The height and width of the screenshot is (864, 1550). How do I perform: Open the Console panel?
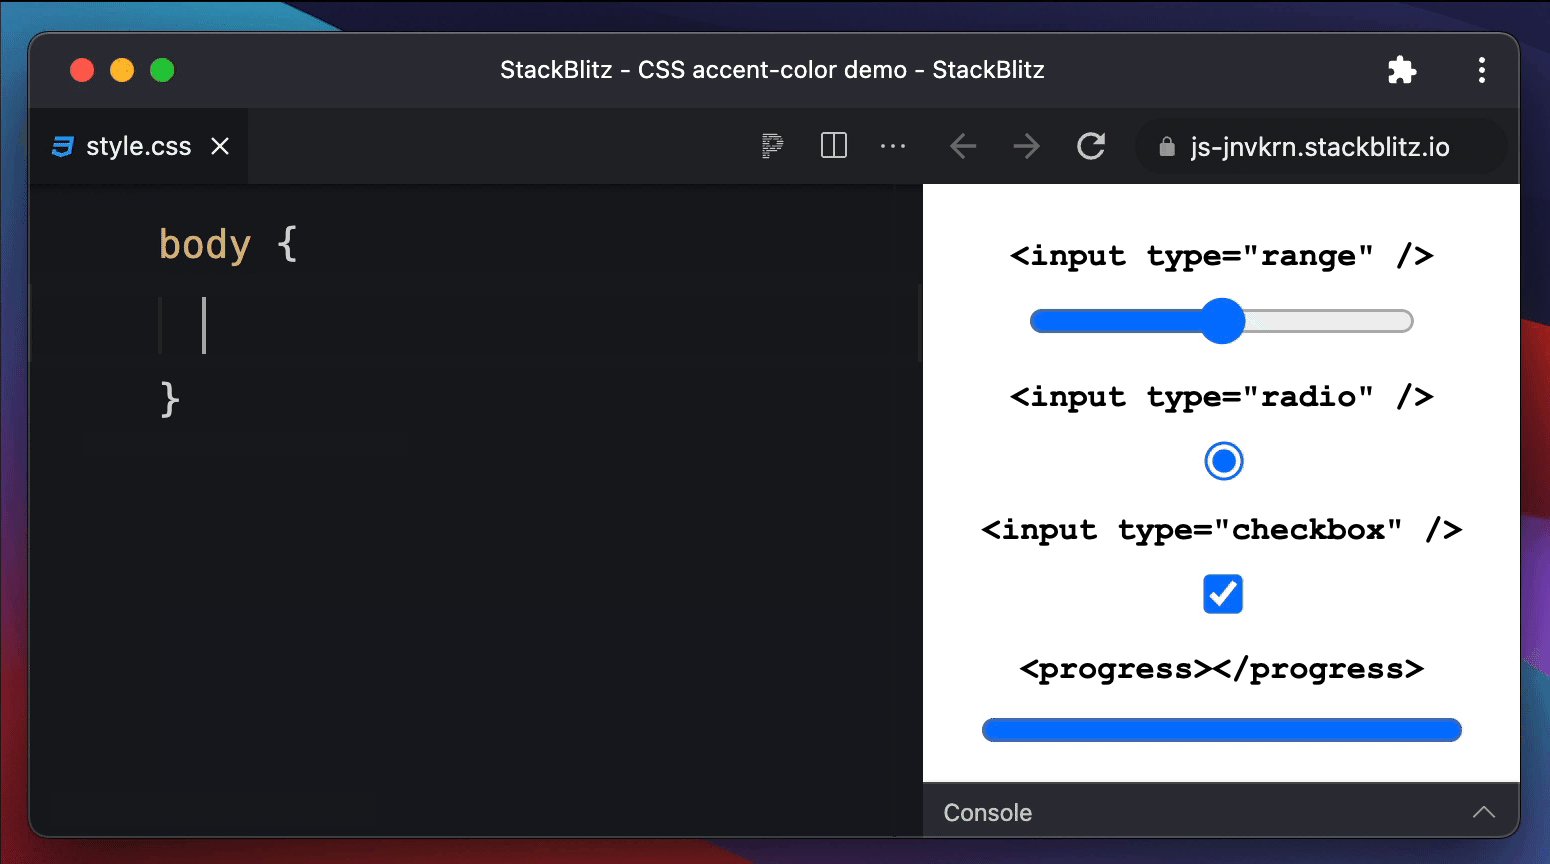coord(987,812)
